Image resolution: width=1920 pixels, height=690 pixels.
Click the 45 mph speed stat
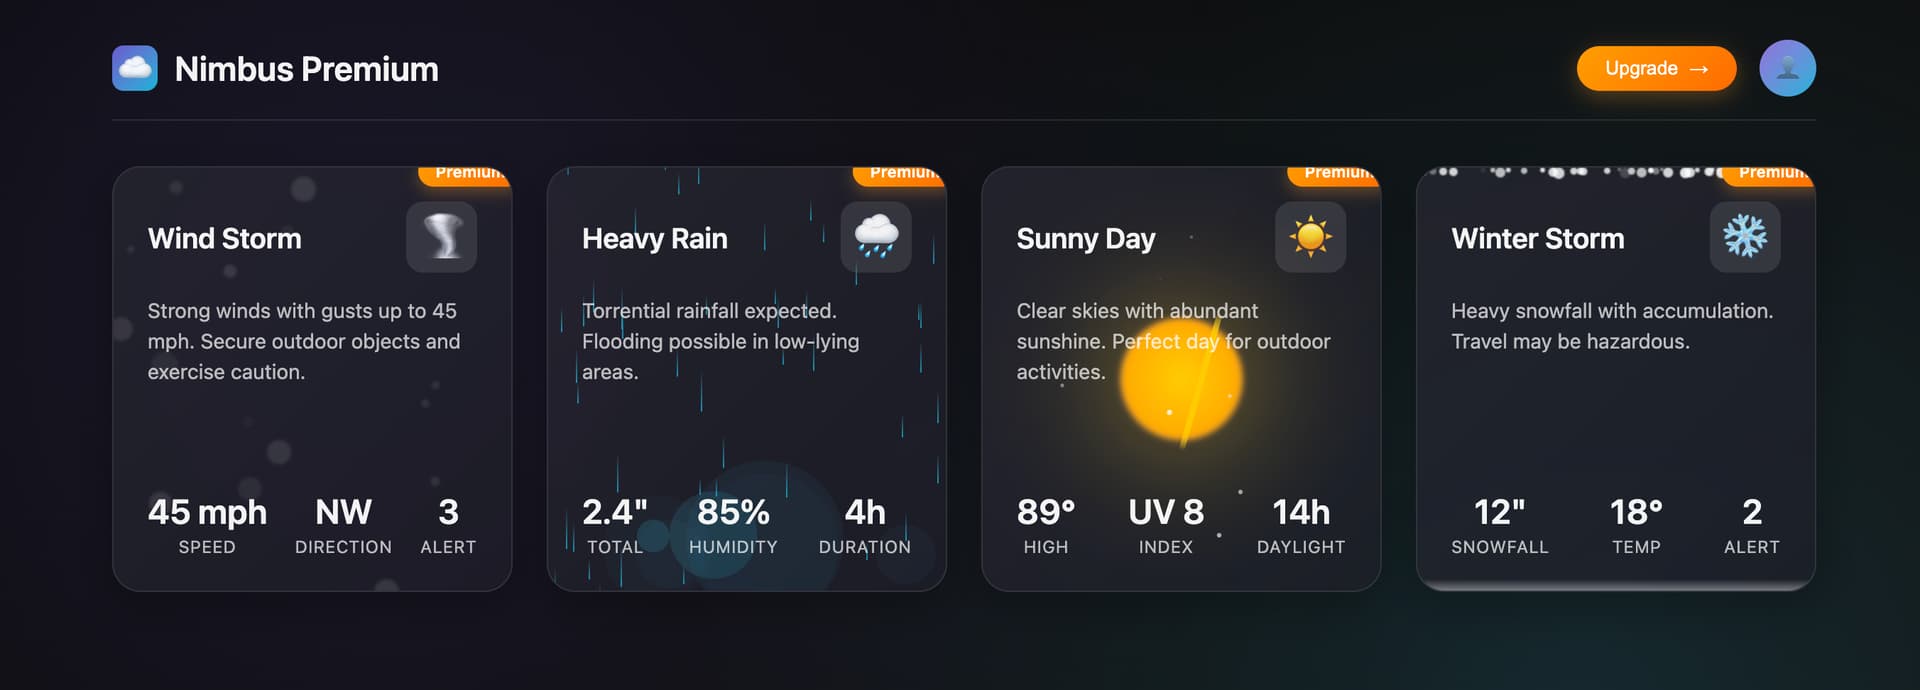click(x=207, y=526)
